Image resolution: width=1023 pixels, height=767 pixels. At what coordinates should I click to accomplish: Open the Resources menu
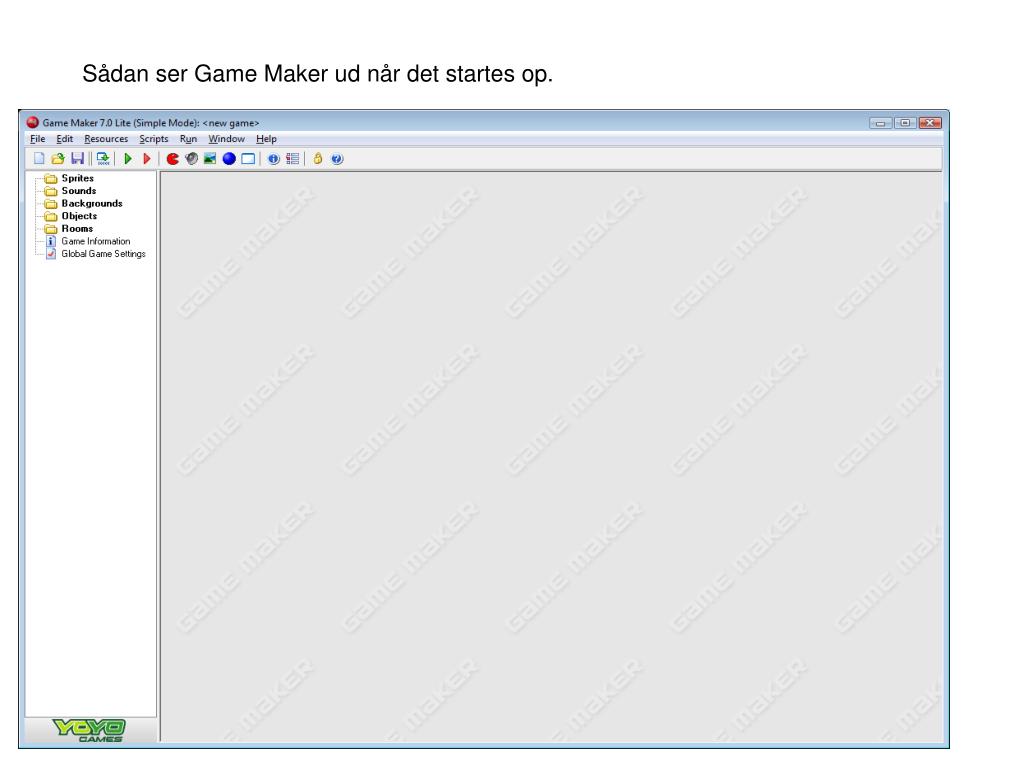click(x=106, y=139)
